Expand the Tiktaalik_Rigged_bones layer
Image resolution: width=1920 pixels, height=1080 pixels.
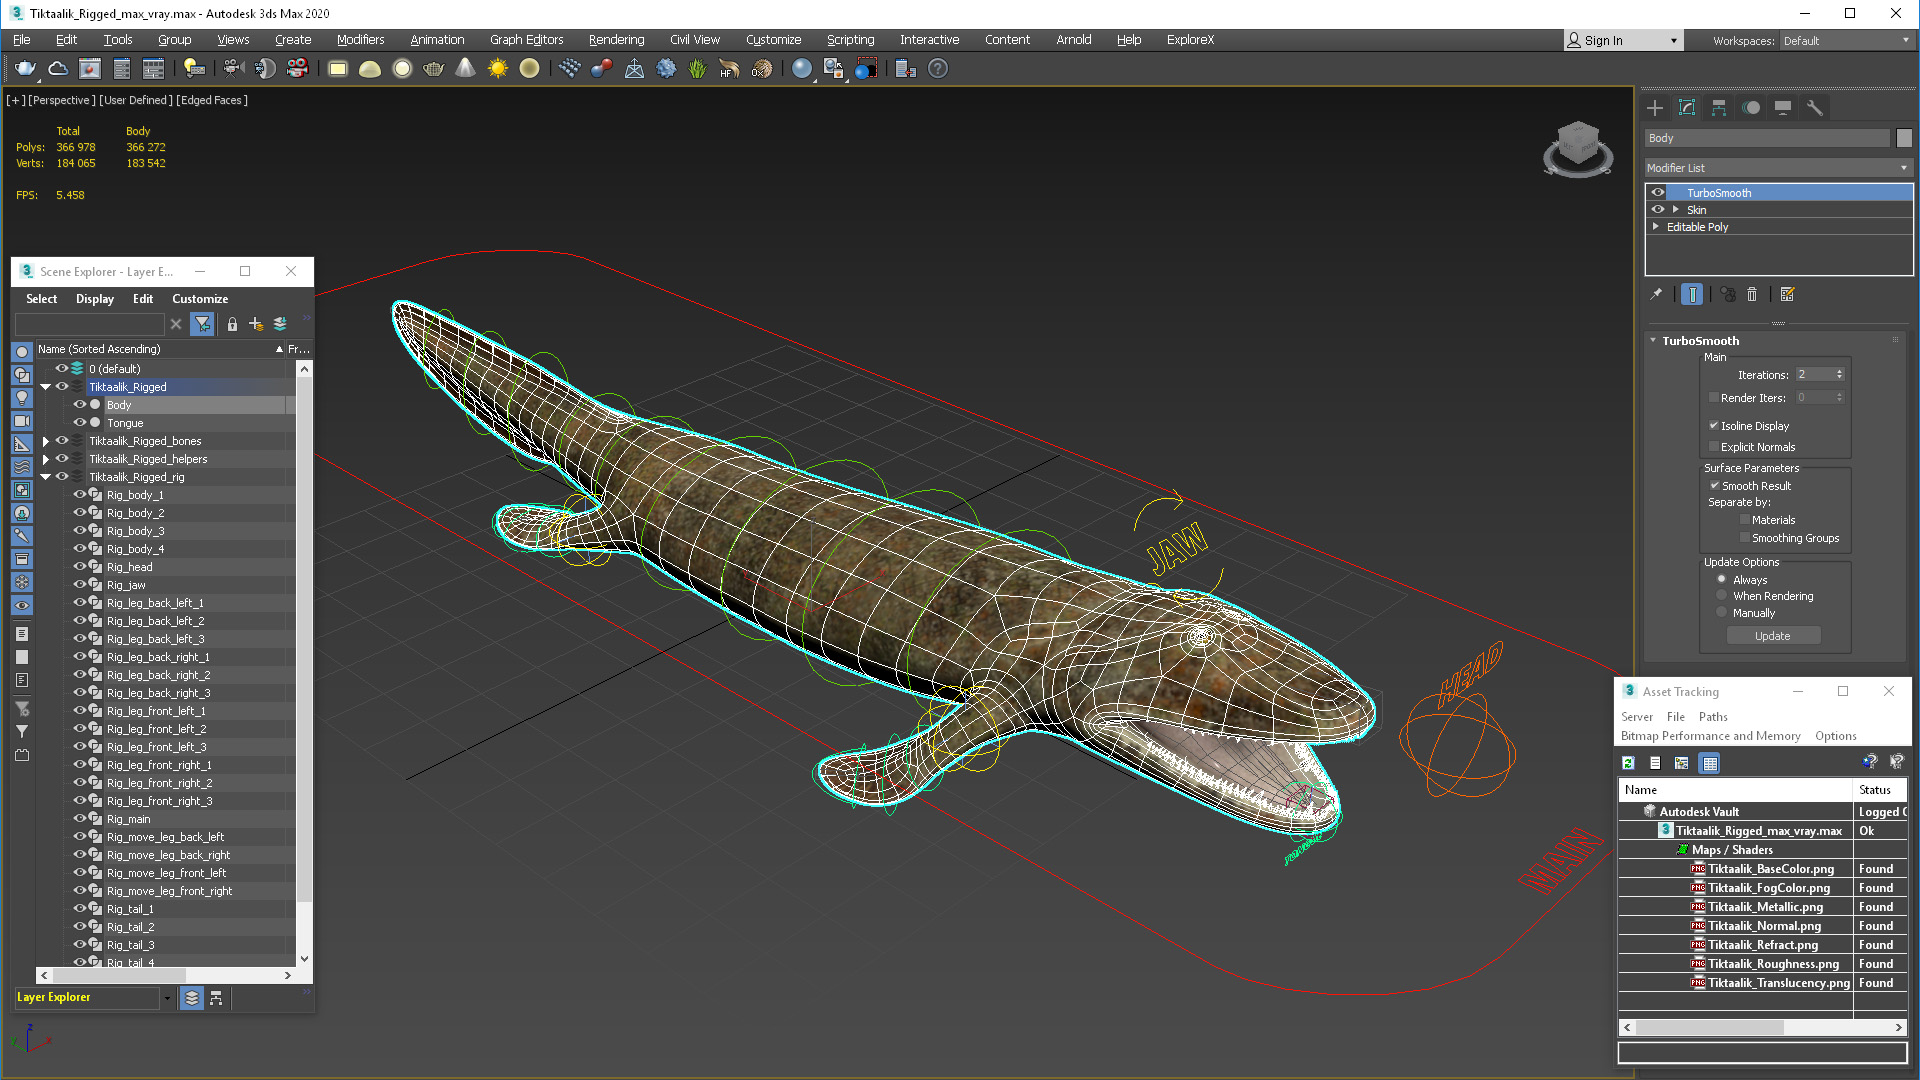(x=45, y=441)
